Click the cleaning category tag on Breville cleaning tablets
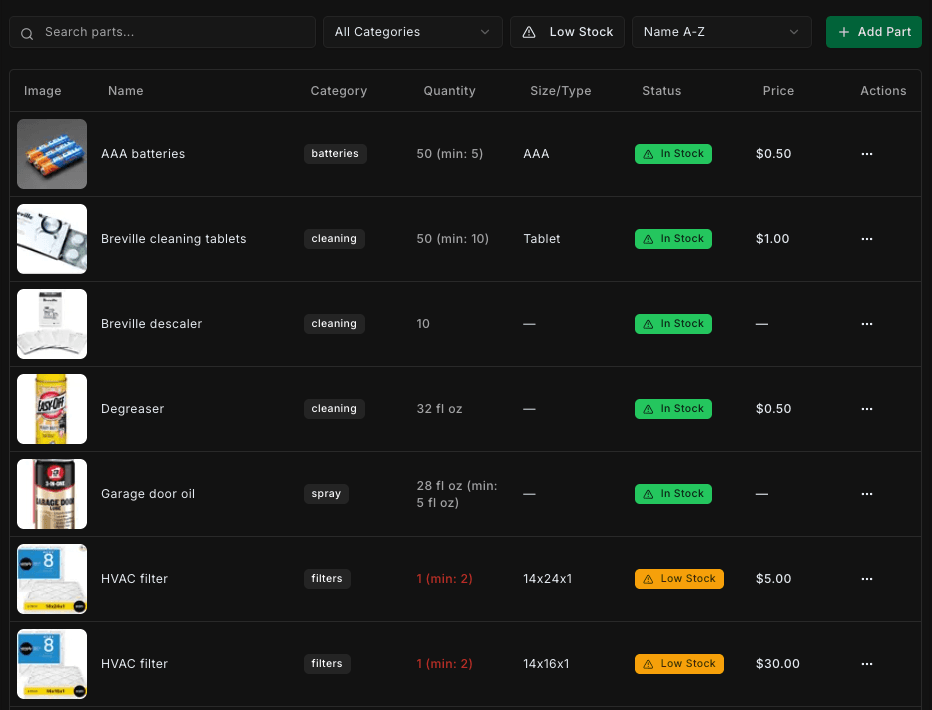932x710 pixels. [x=334, y=239]
